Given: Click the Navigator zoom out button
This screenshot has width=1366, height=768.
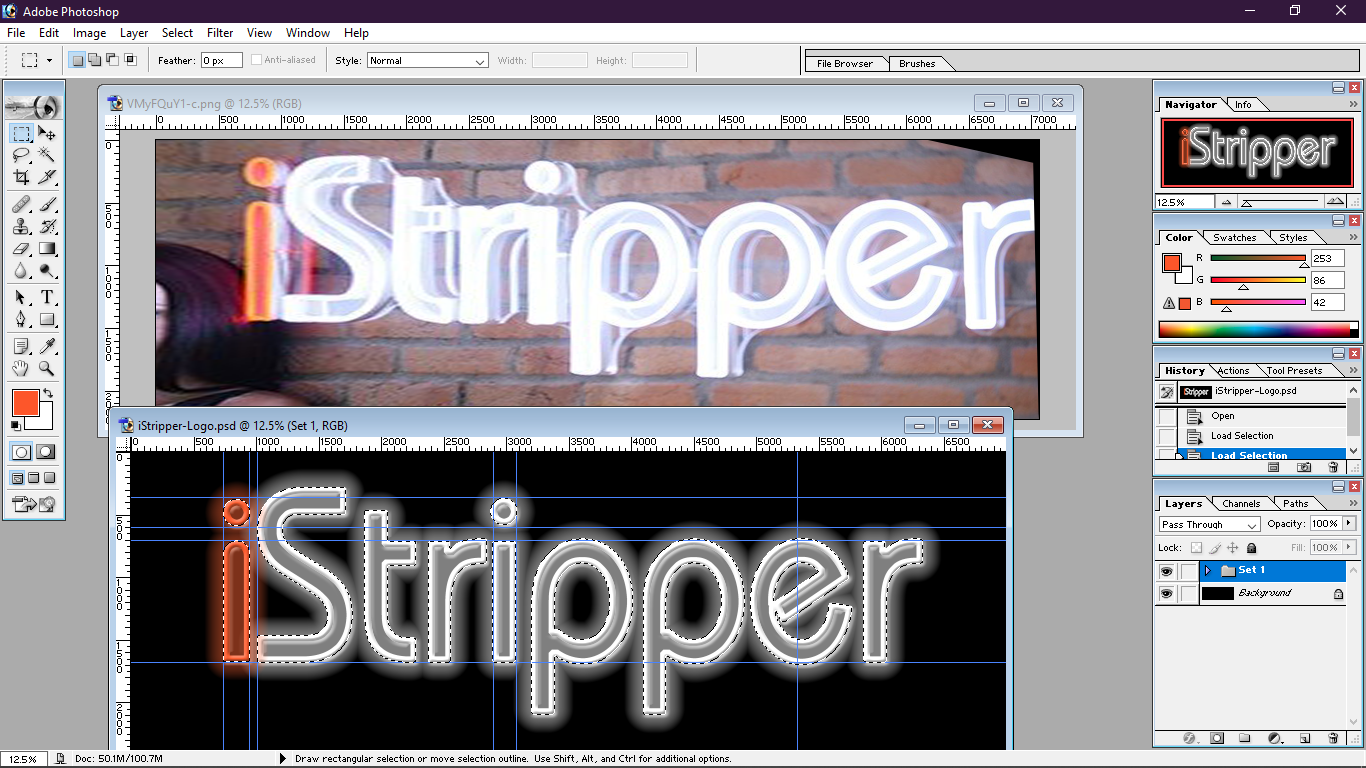Looking at the screenshot, I should click(1226, 202).
